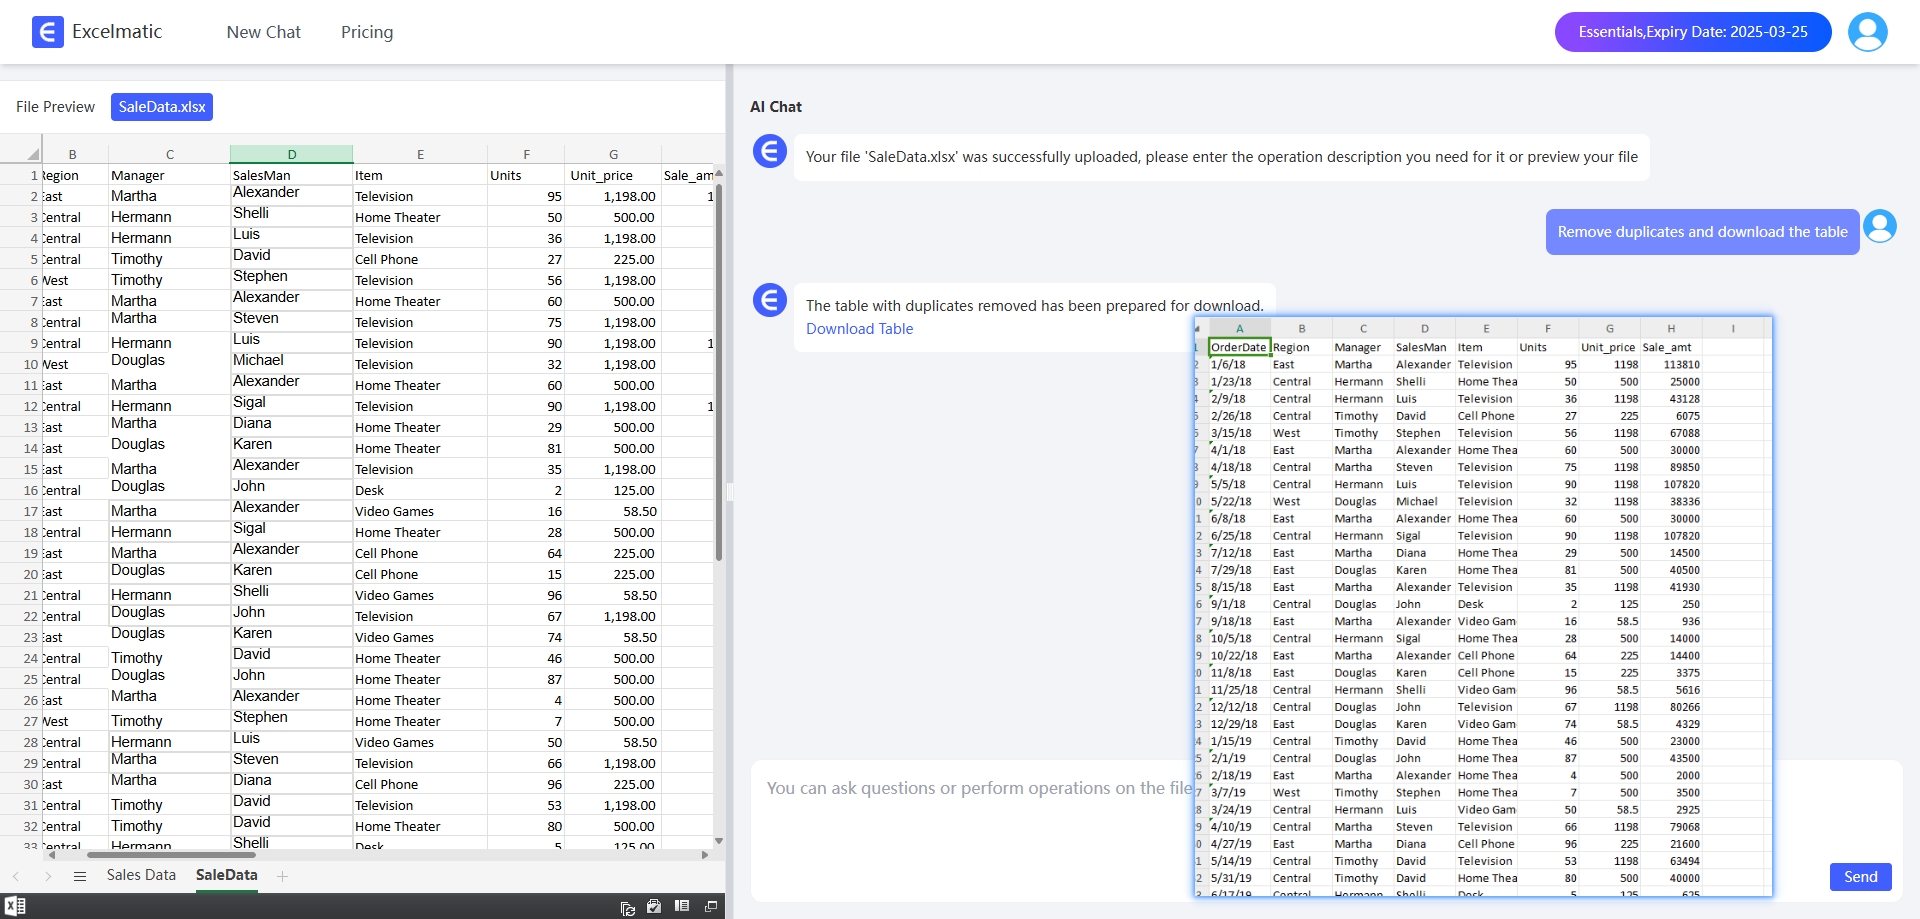Image resolution: width=1920 pixels, height=919 pixels.
Task: Select column D header in spreadsheet
Action: [x=291, y=154]
